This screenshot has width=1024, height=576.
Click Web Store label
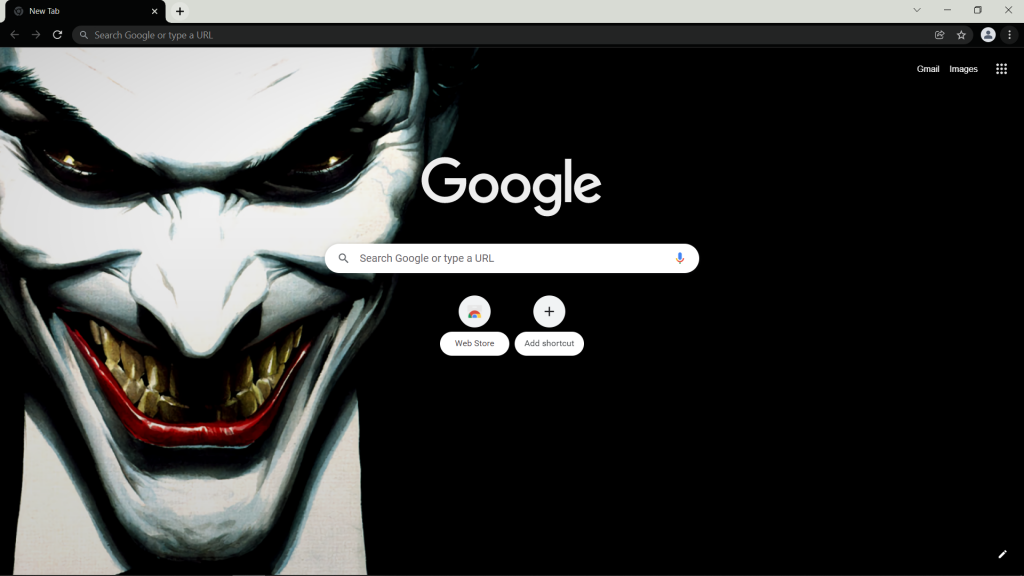tap(474, 344)
